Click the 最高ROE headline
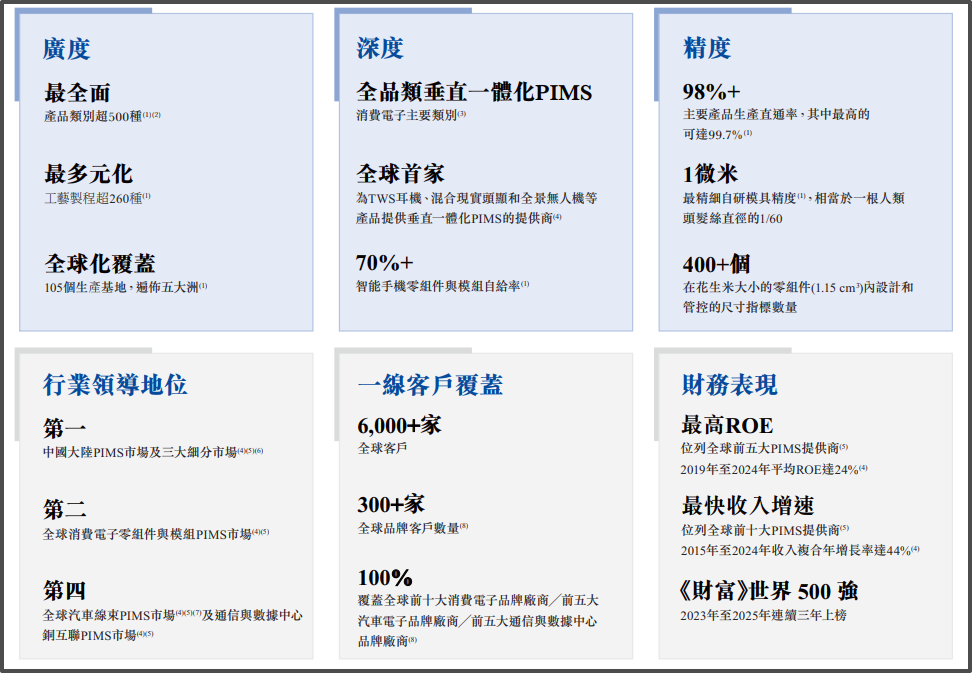The height and width of the screenshot is (673, 972). (x=727, y=425)
